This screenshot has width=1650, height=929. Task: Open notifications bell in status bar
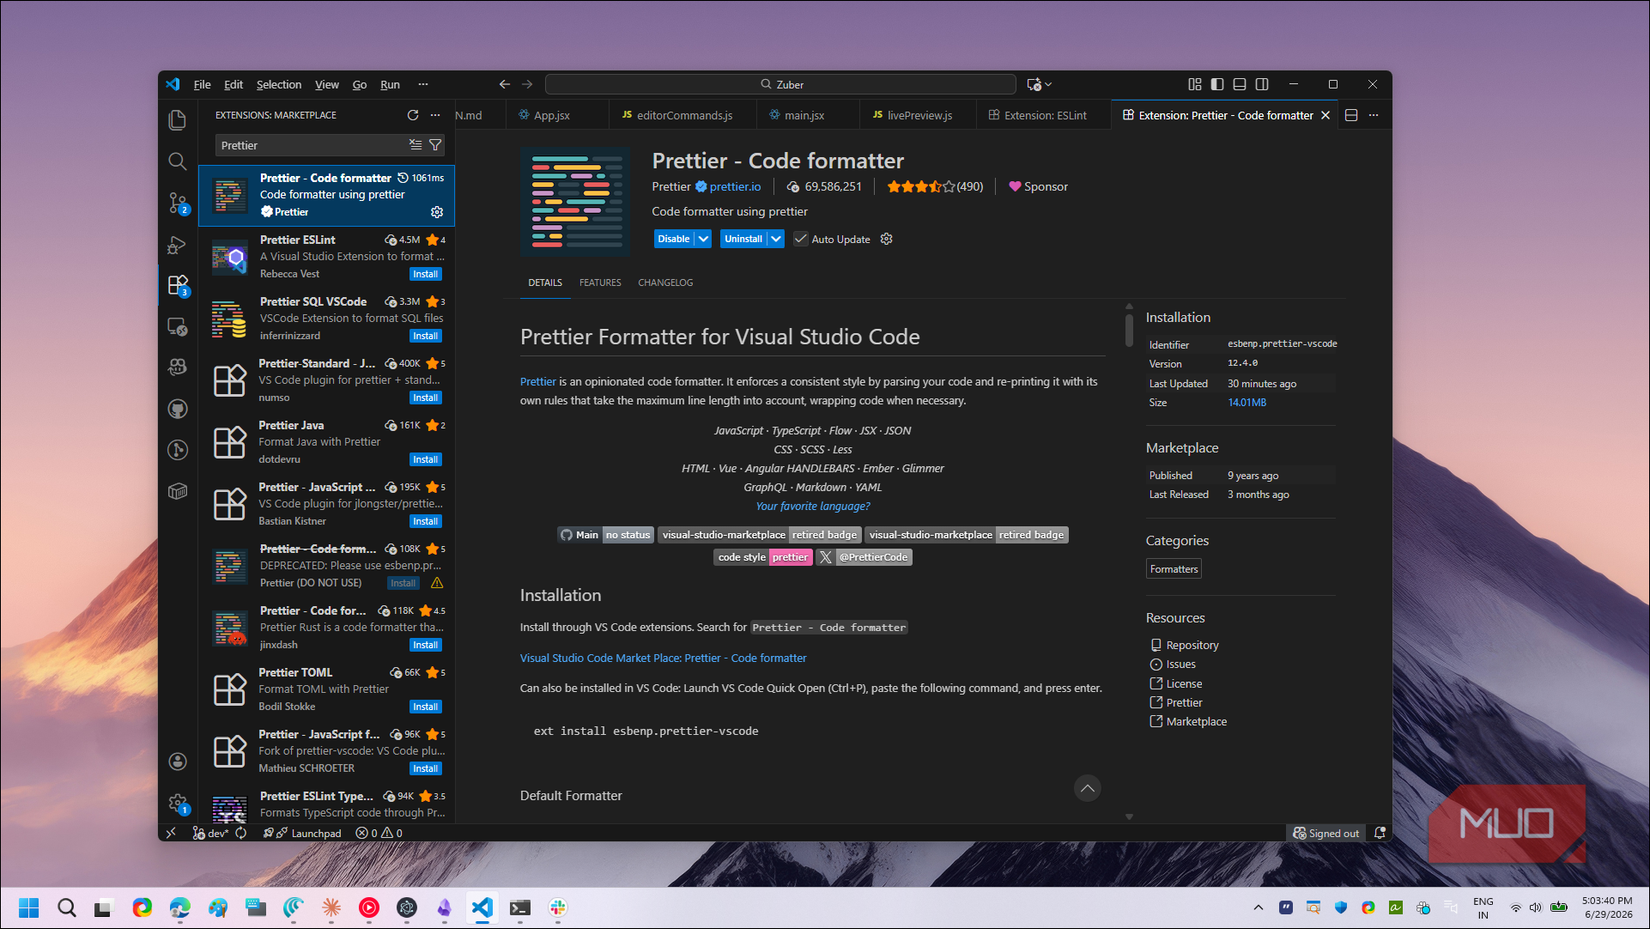(x=1380, y=832)
